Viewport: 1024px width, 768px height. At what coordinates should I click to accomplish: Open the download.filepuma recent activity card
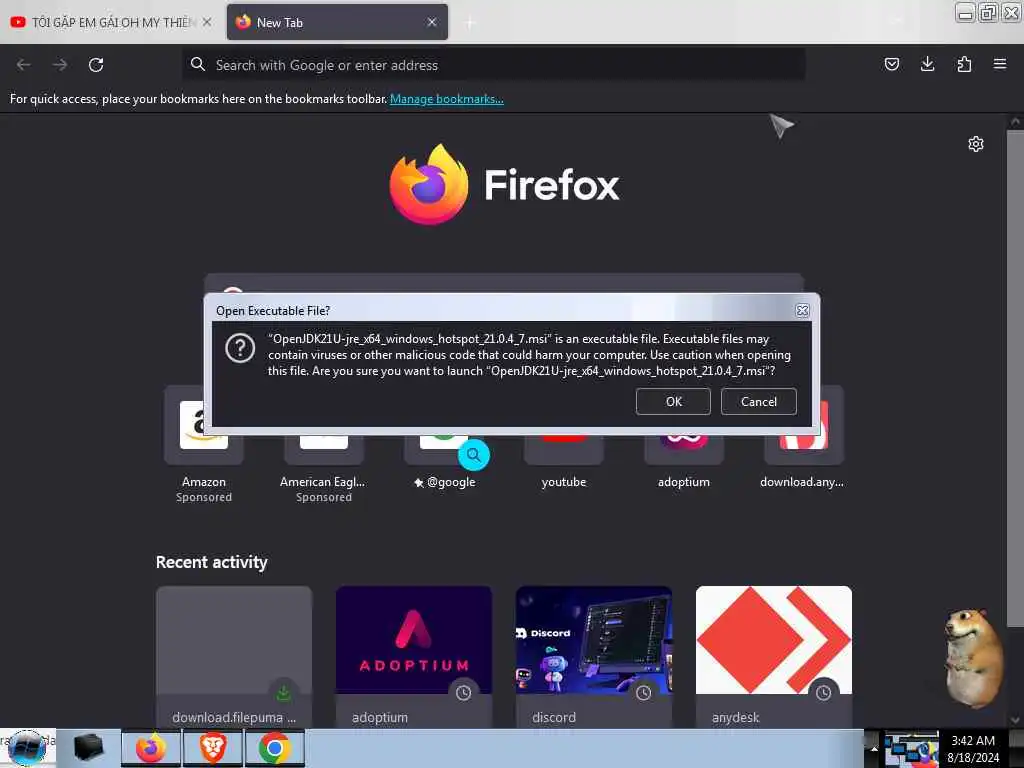(x=234, y=657)
